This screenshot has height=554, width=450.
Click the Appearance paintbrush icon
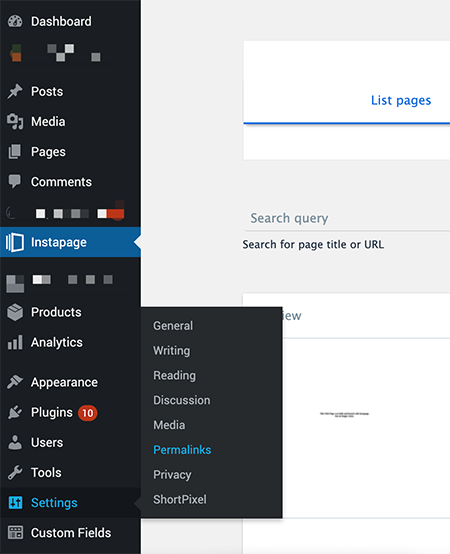(15, 382)
